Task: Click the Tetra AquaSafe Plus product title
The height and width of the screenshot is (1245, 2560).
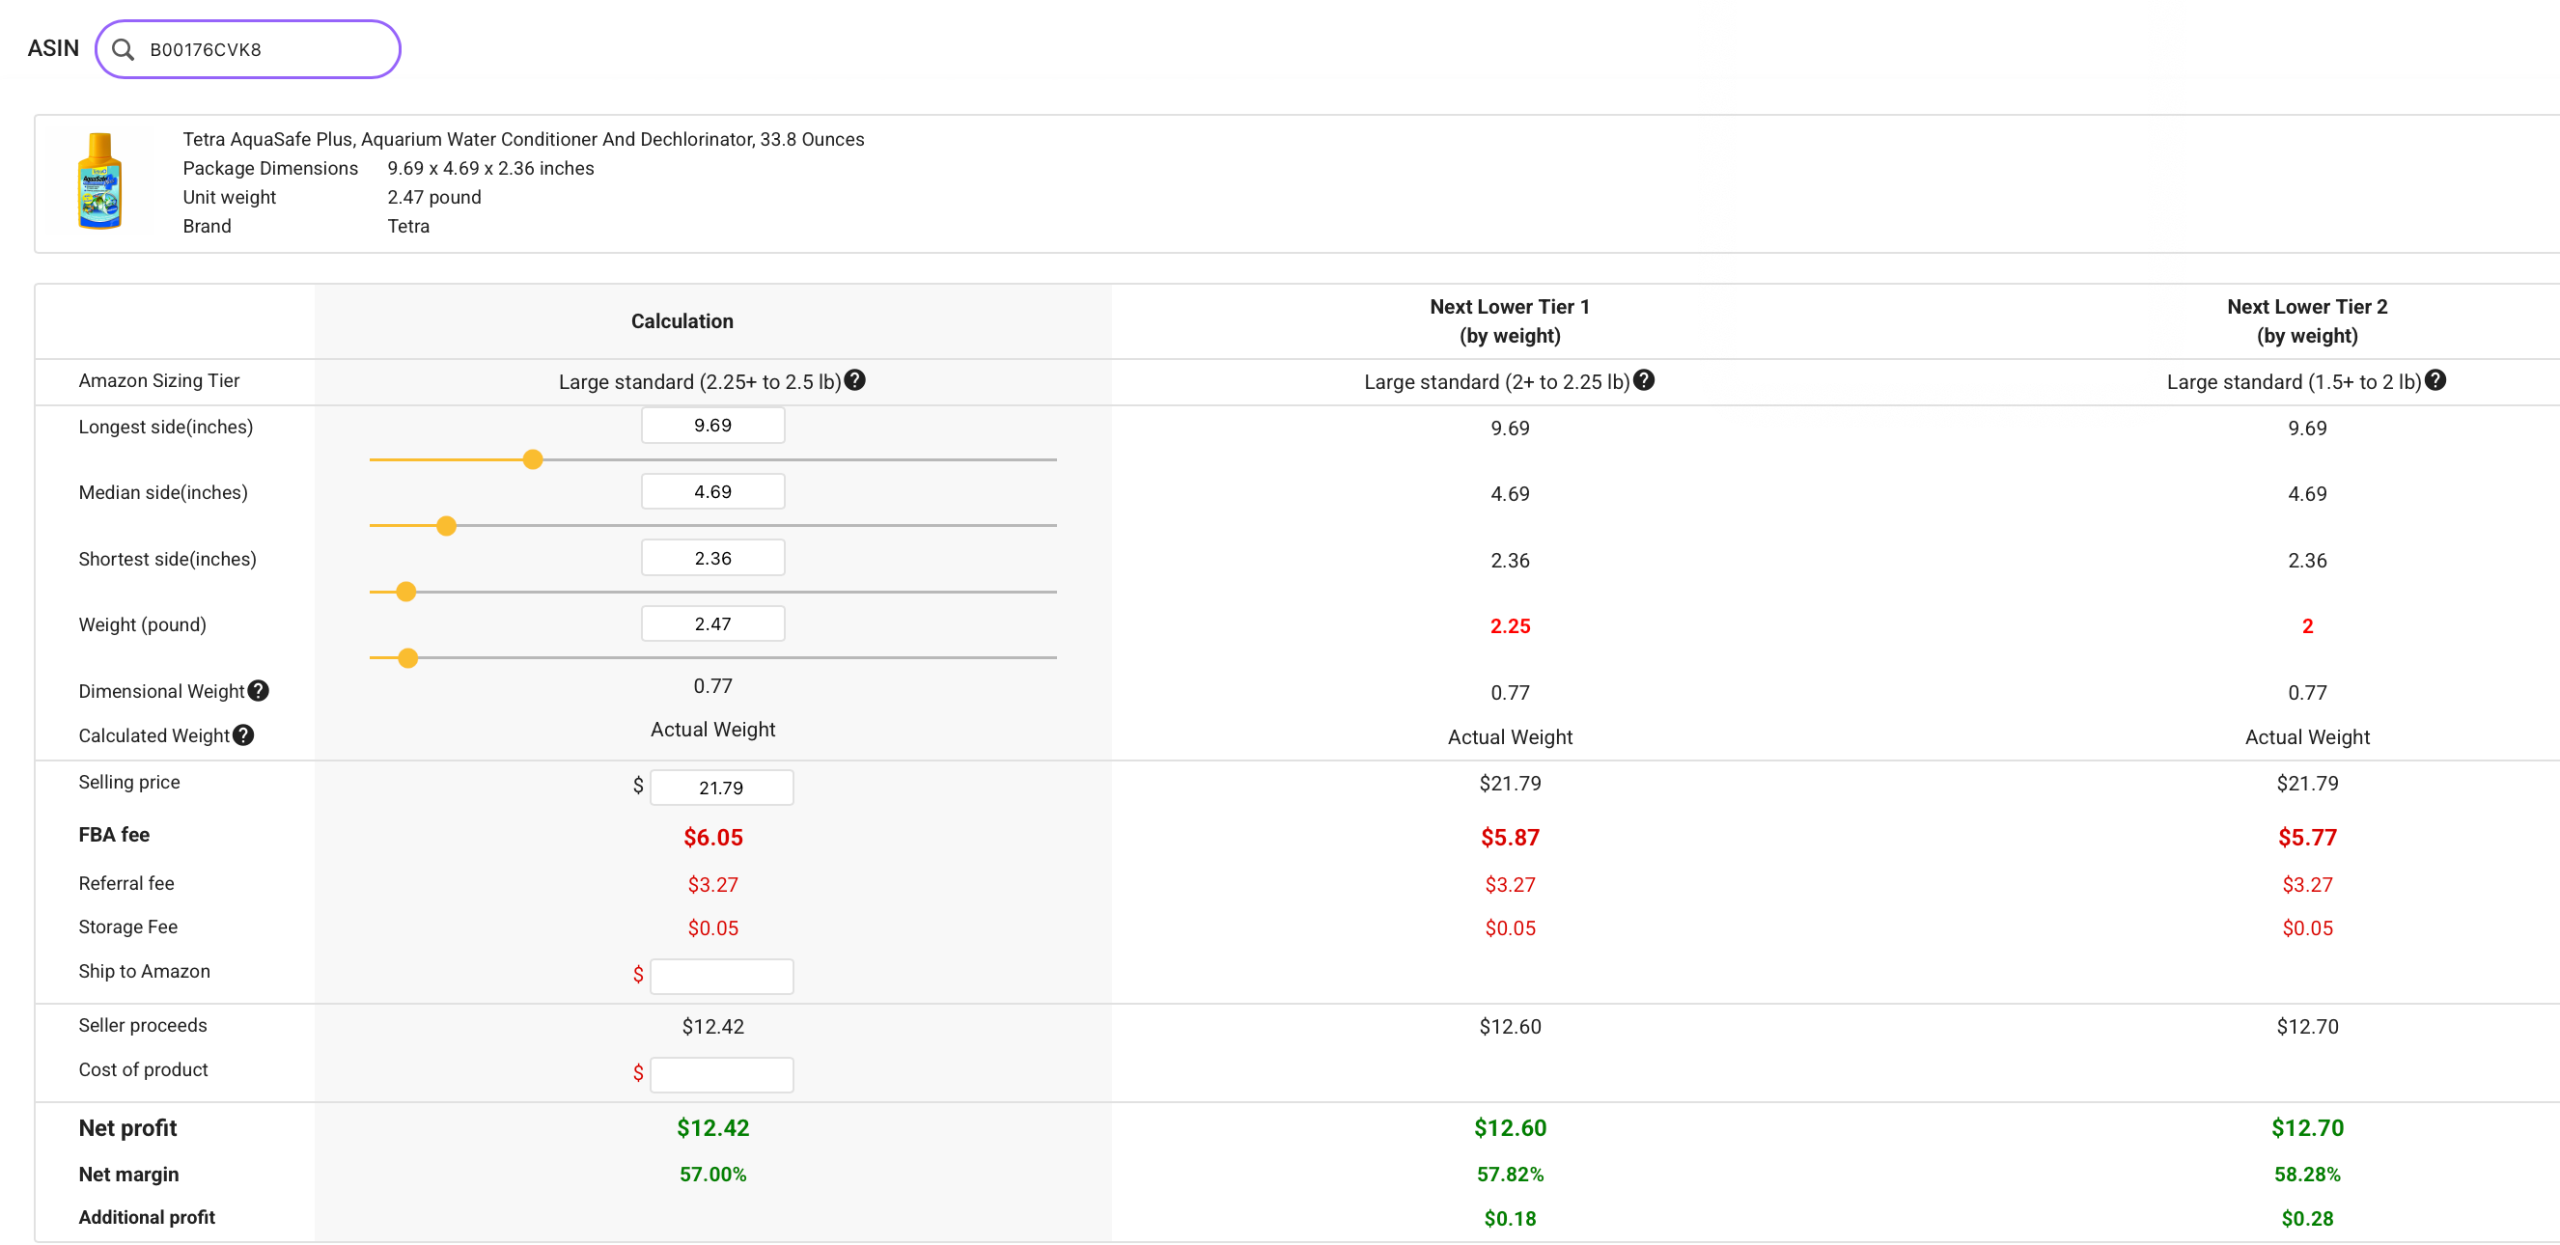Action: [x=522, y=139]
